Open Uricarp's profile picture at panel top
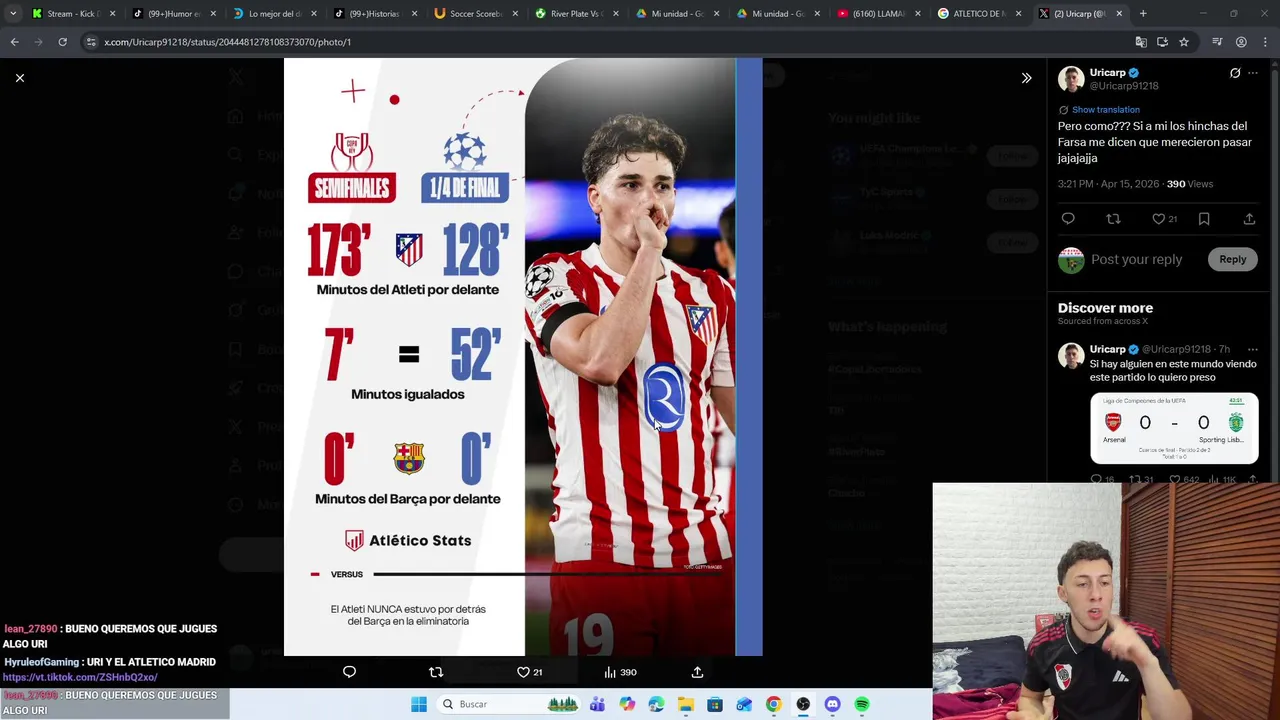 [x=1071, y=79]
